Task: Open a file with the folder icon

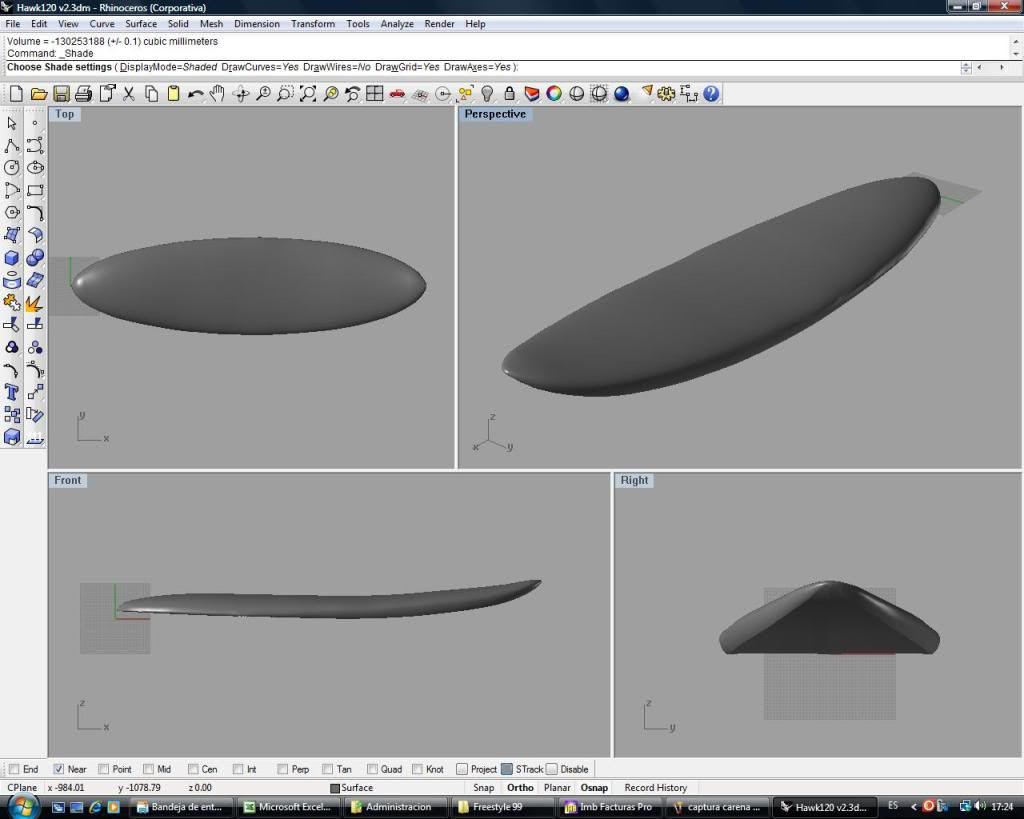Action: [39, 94]
